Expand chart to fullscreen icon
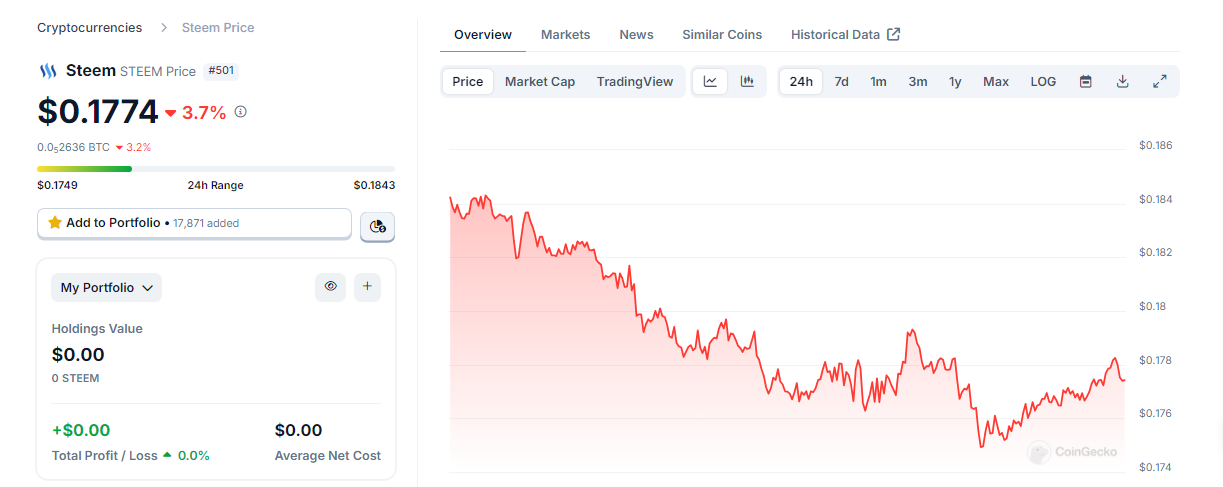 coord(1160,82)
